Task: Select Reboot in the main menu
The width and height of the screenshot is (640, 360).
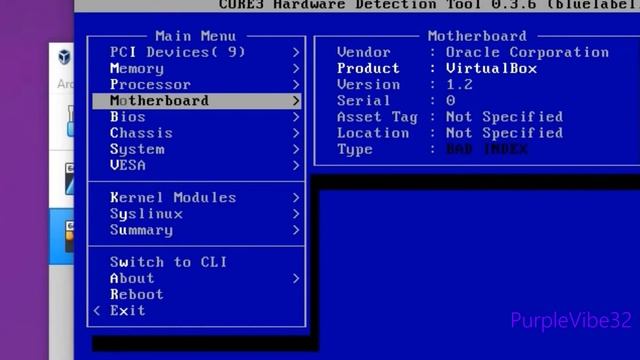Action: [197, 294]
